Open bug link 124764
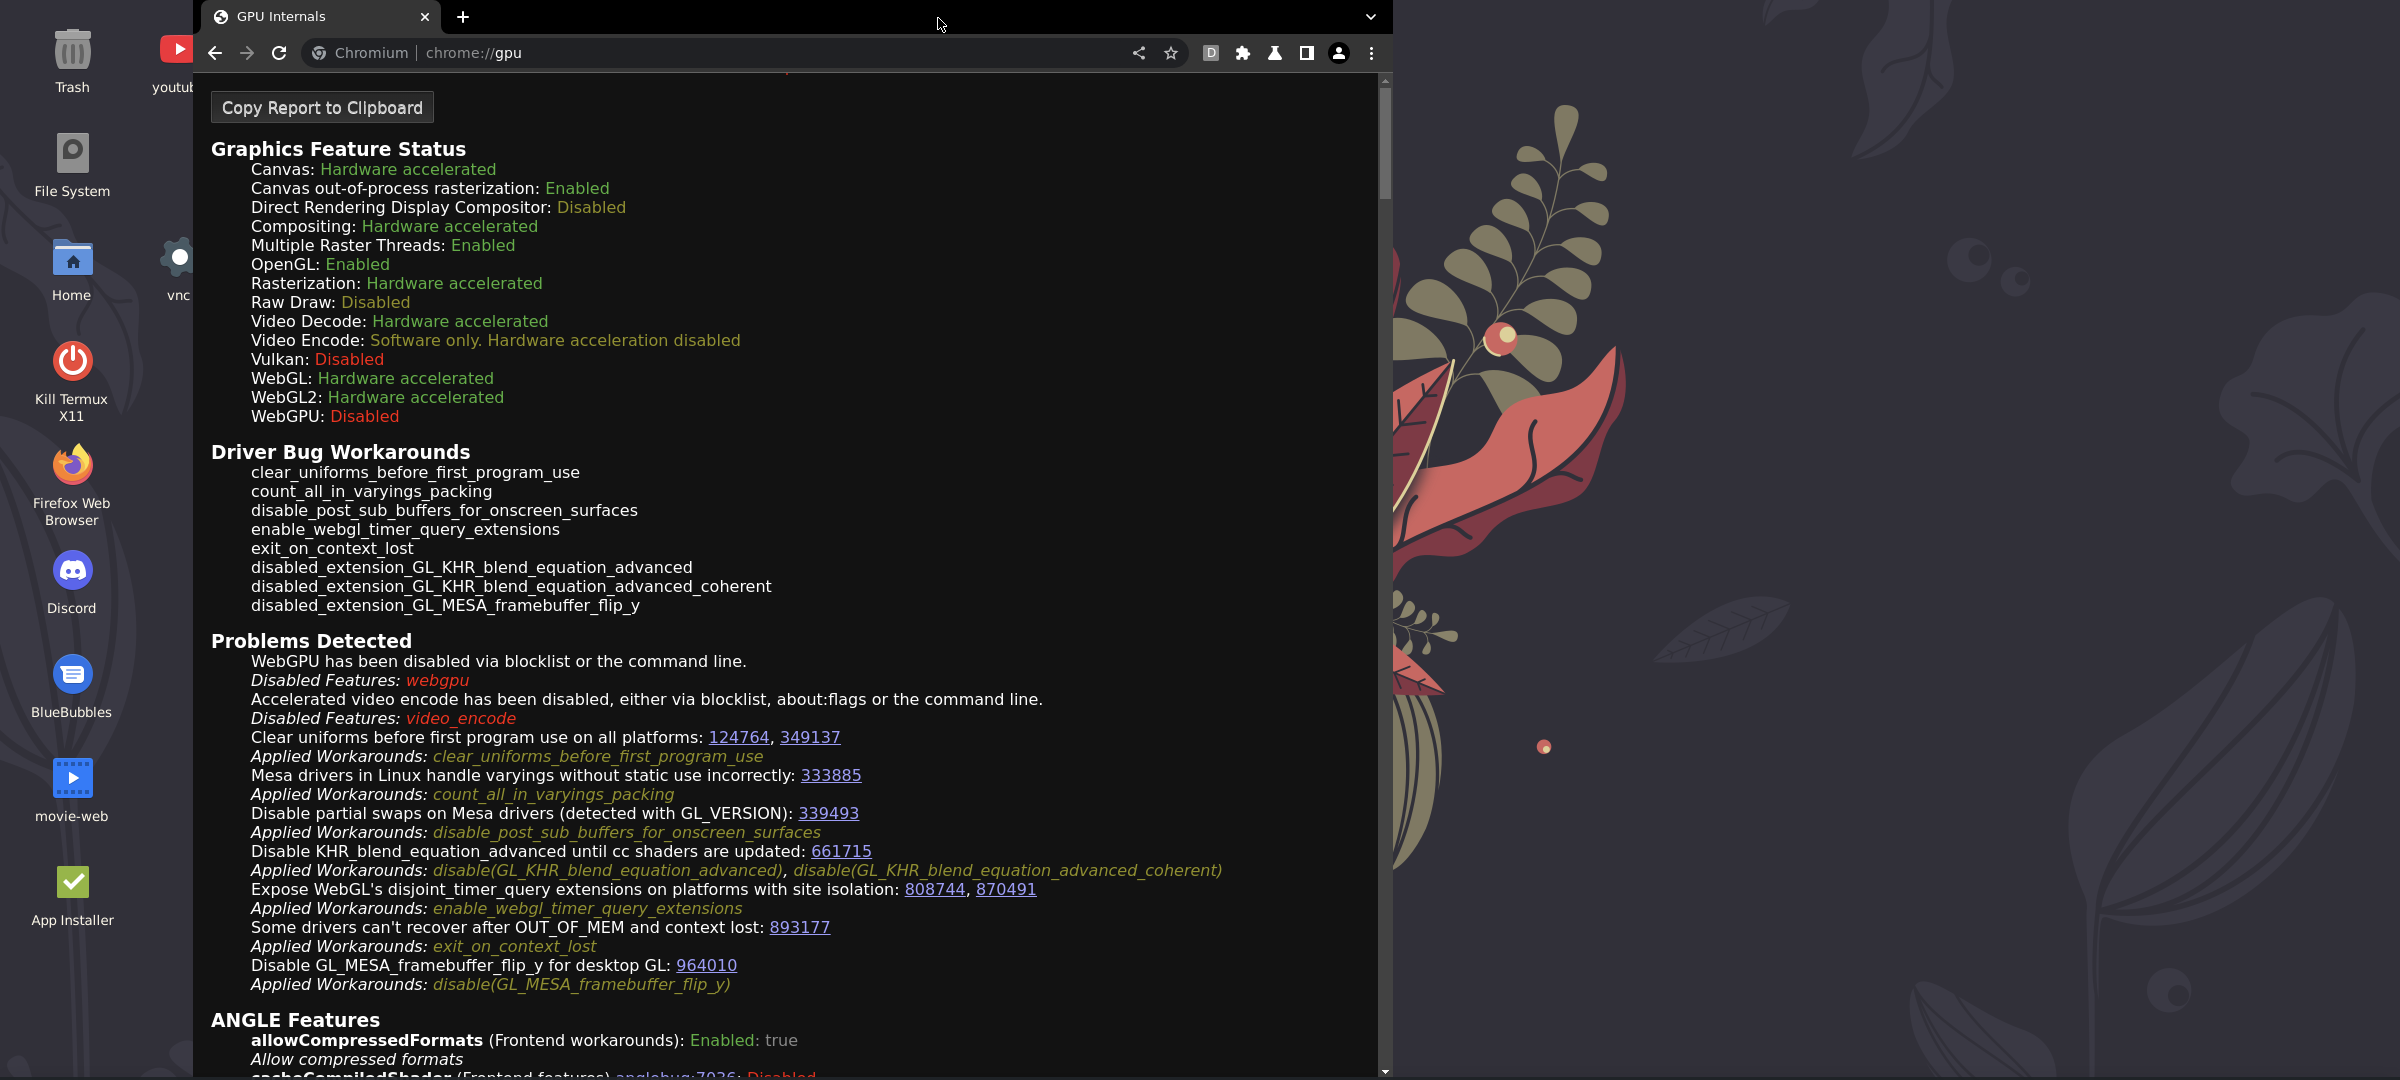Image resolution: width=2400 pixels, height=1080 pixels. click(x=738, y=737)
